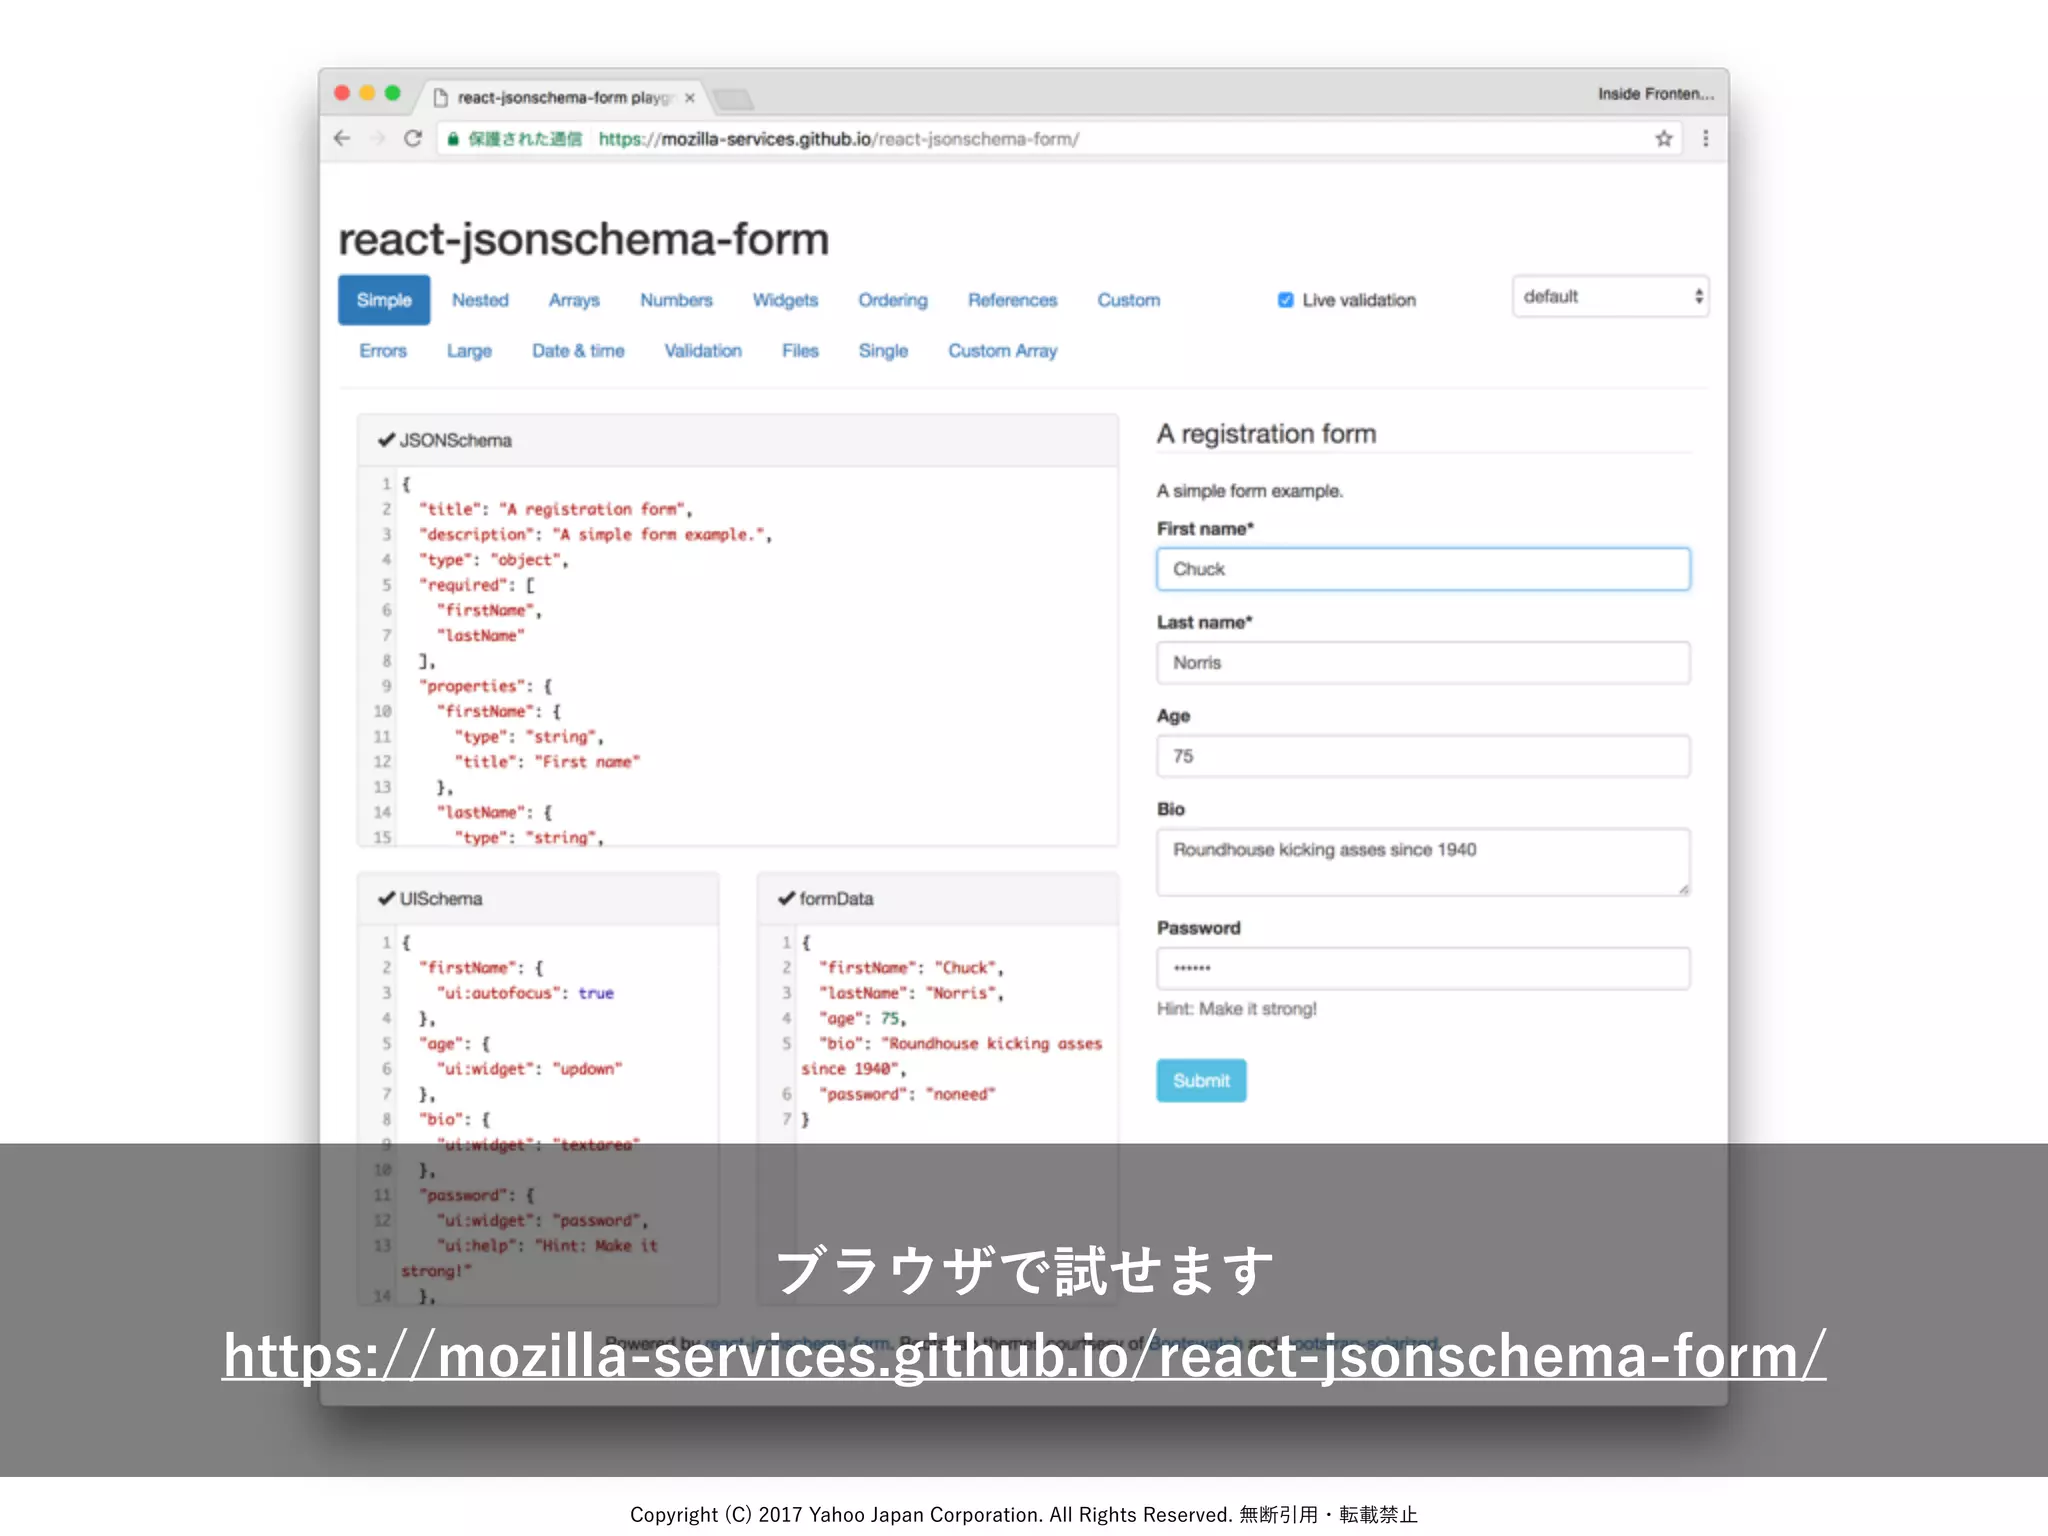Open the Chrome three-dot menu
The width and height of the screenshot is (2048, 1536).
pos(1705,139)
